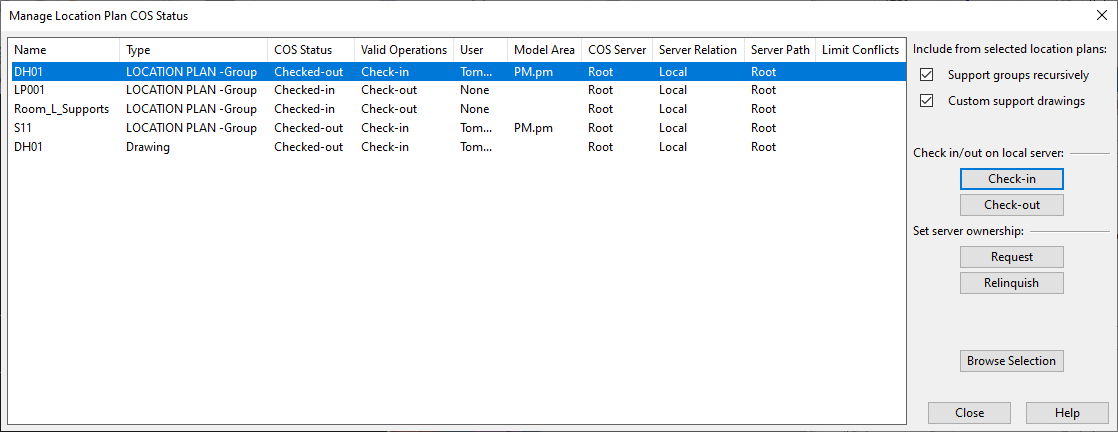Click the Server Path column header
1118x432 pixels.
click(x=779, y=50)
